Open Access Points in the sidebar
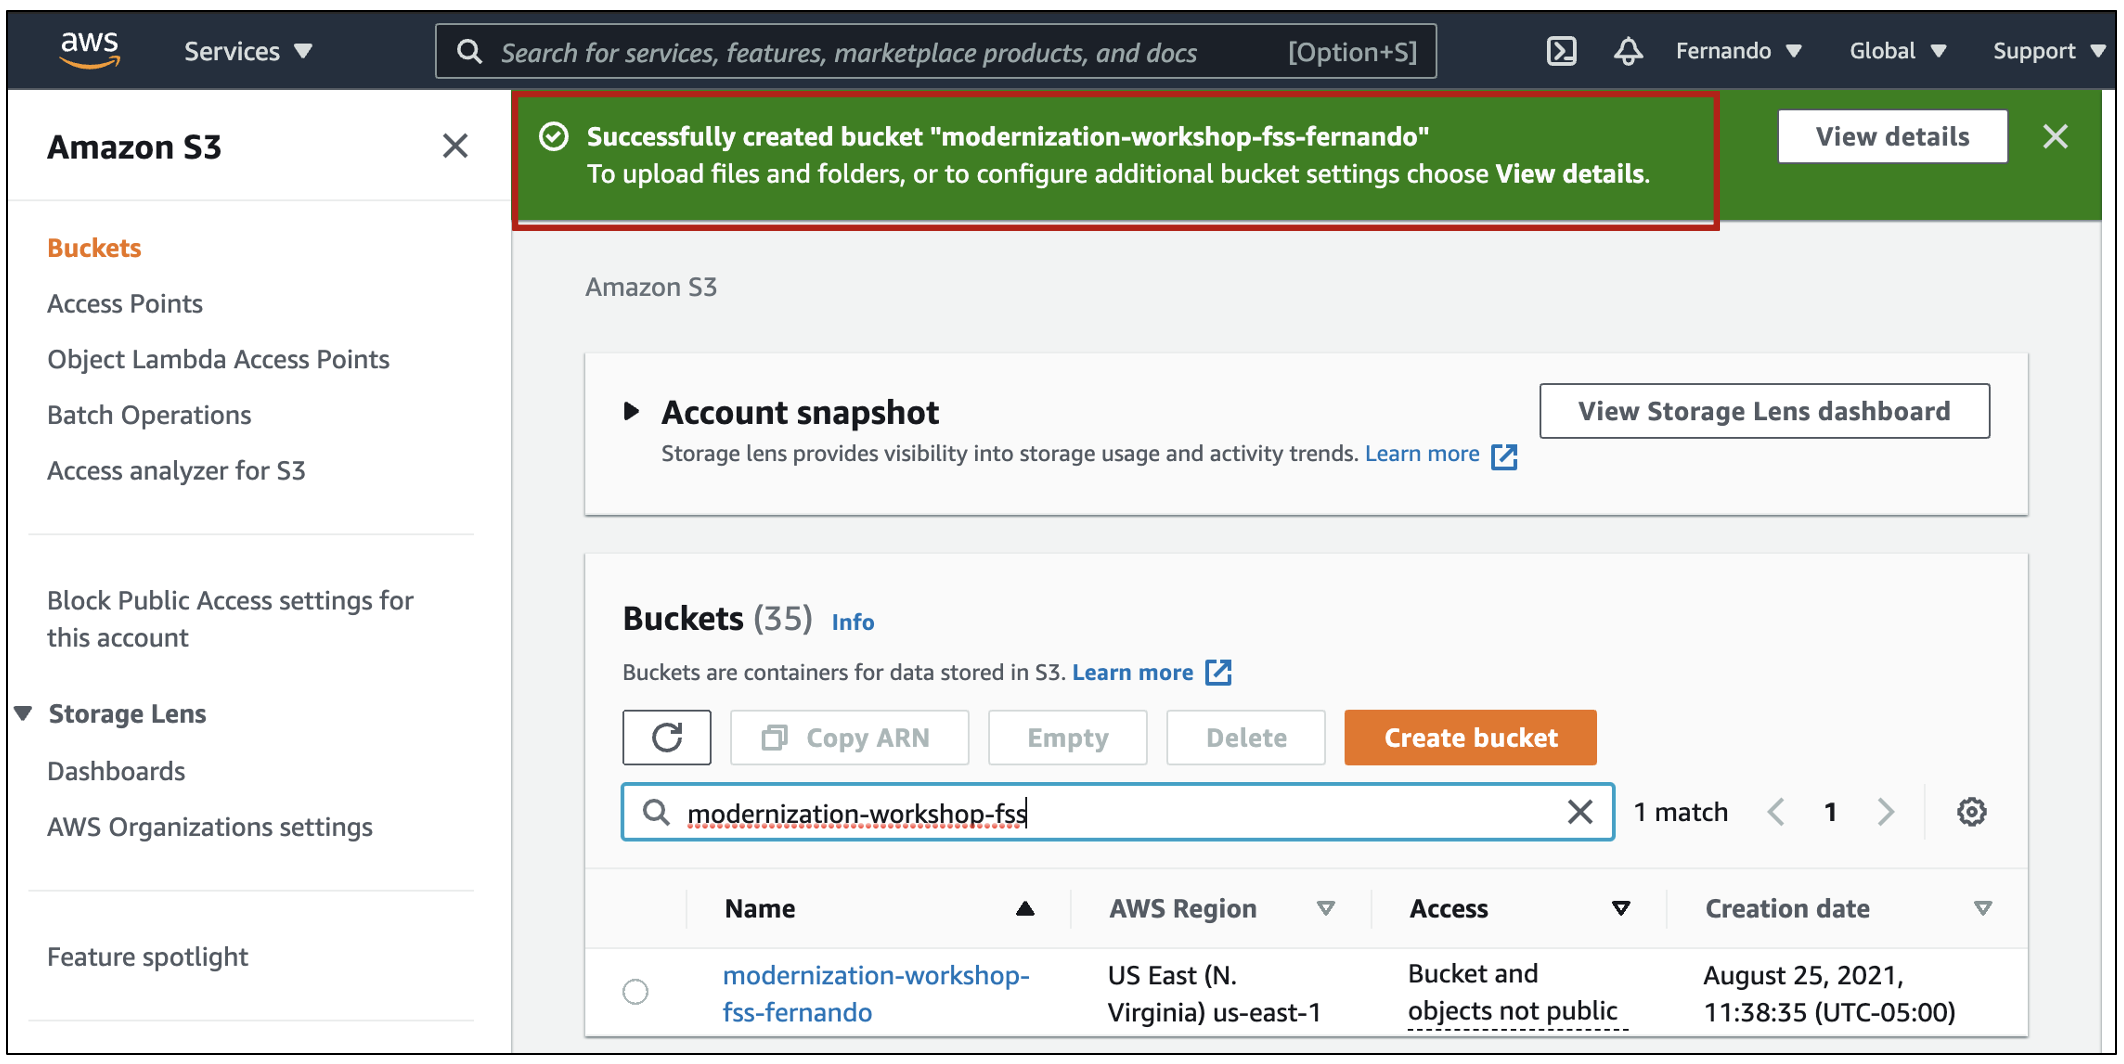The image size is (2124, 1064). [x=125, y=304]
